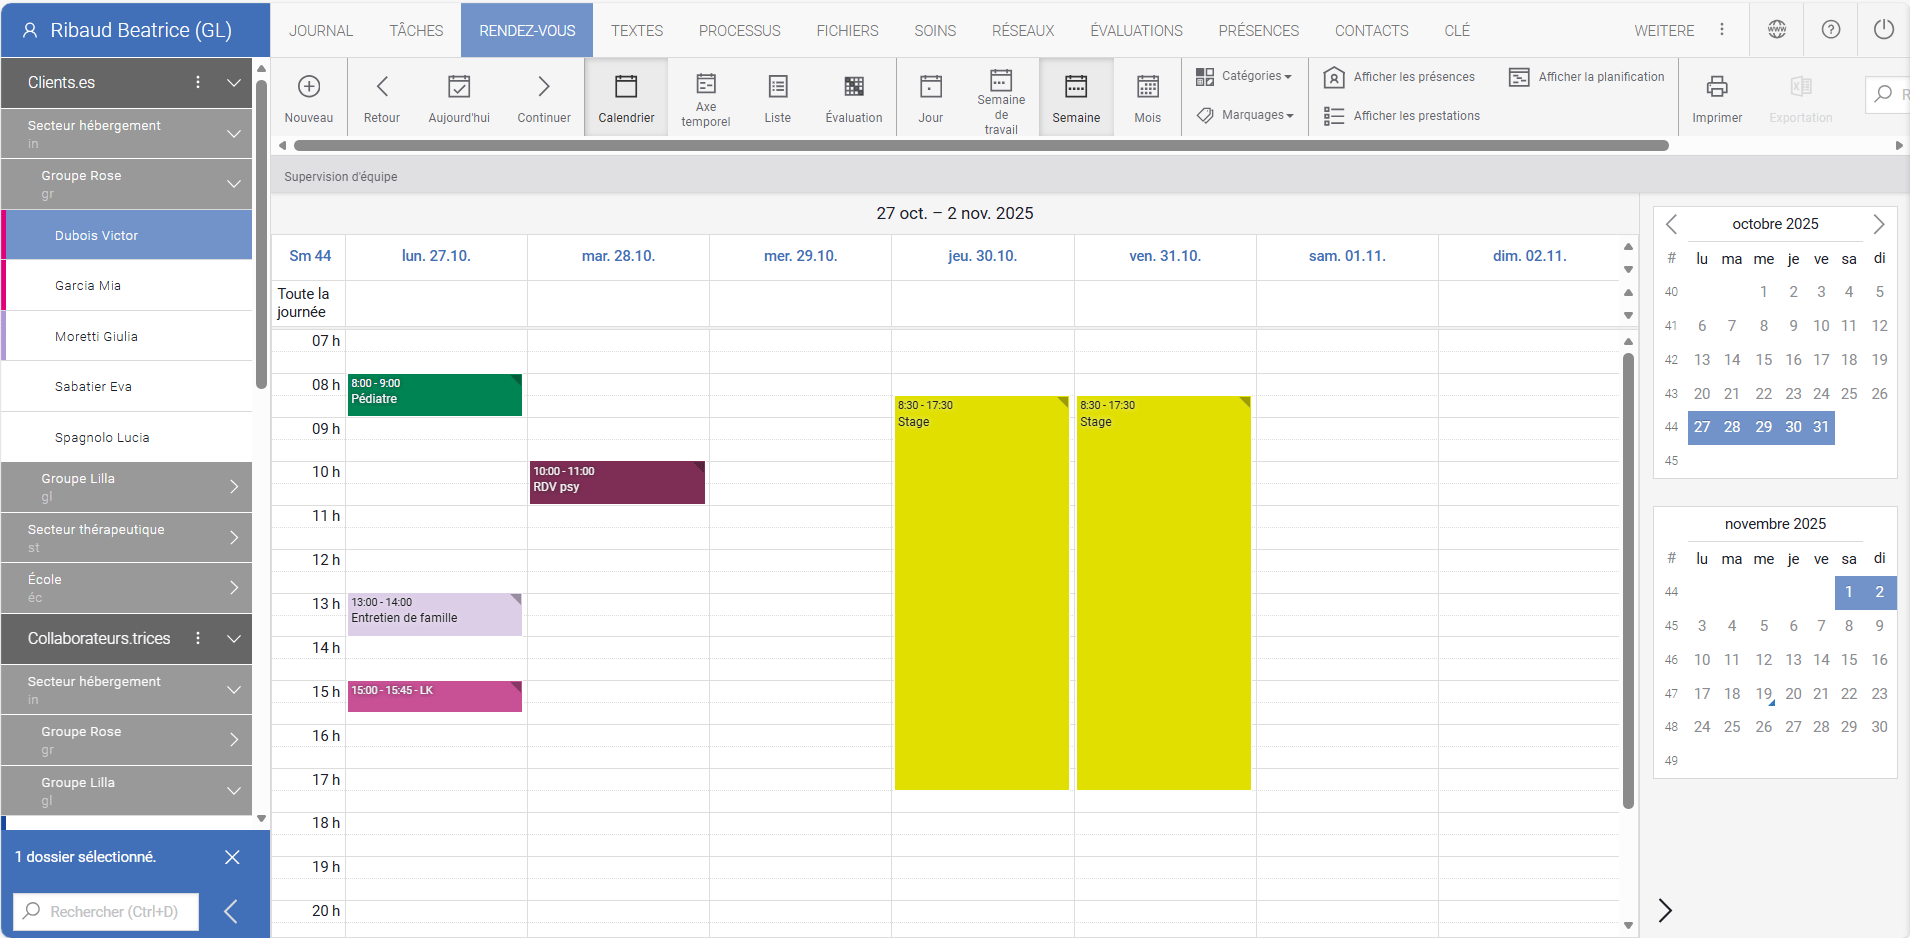Click the power logout icon
Viewport: 1910px width, 938px height.
pyautogui.click(x=1883, y=30)
